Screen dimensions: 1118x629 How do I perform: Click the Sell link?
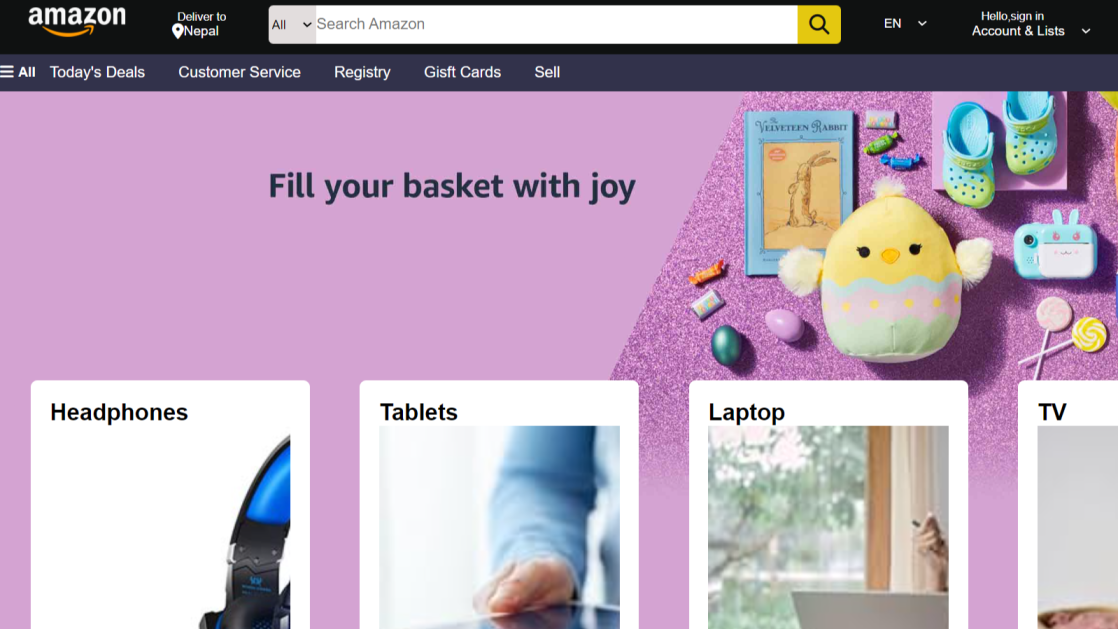pyautogui.click(x=547, y=72)
